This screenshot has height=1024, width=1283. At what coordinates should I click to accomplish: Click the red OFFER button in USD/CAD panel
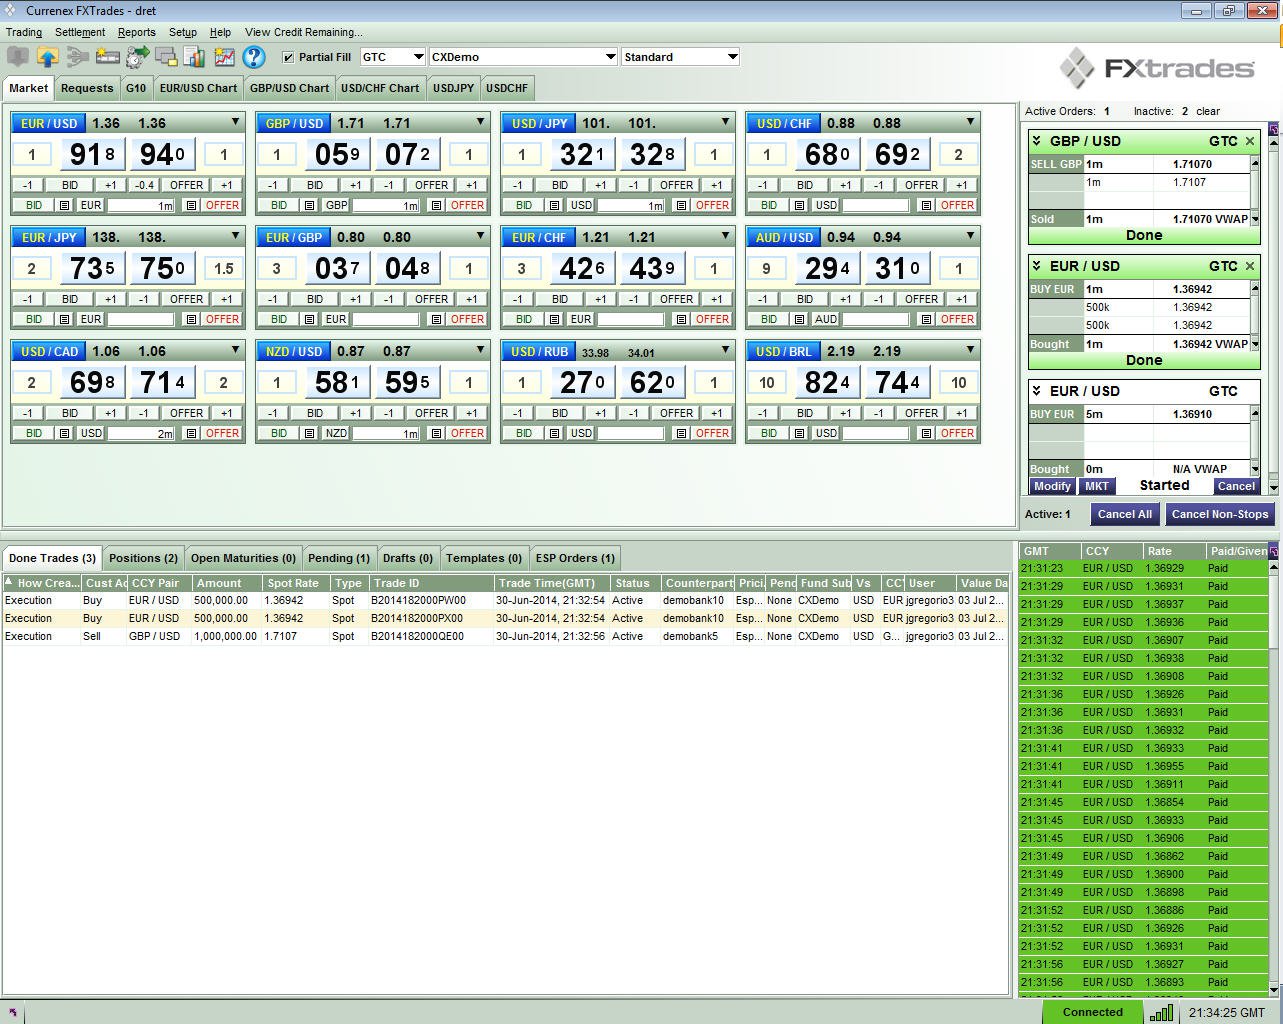[222, 433]
